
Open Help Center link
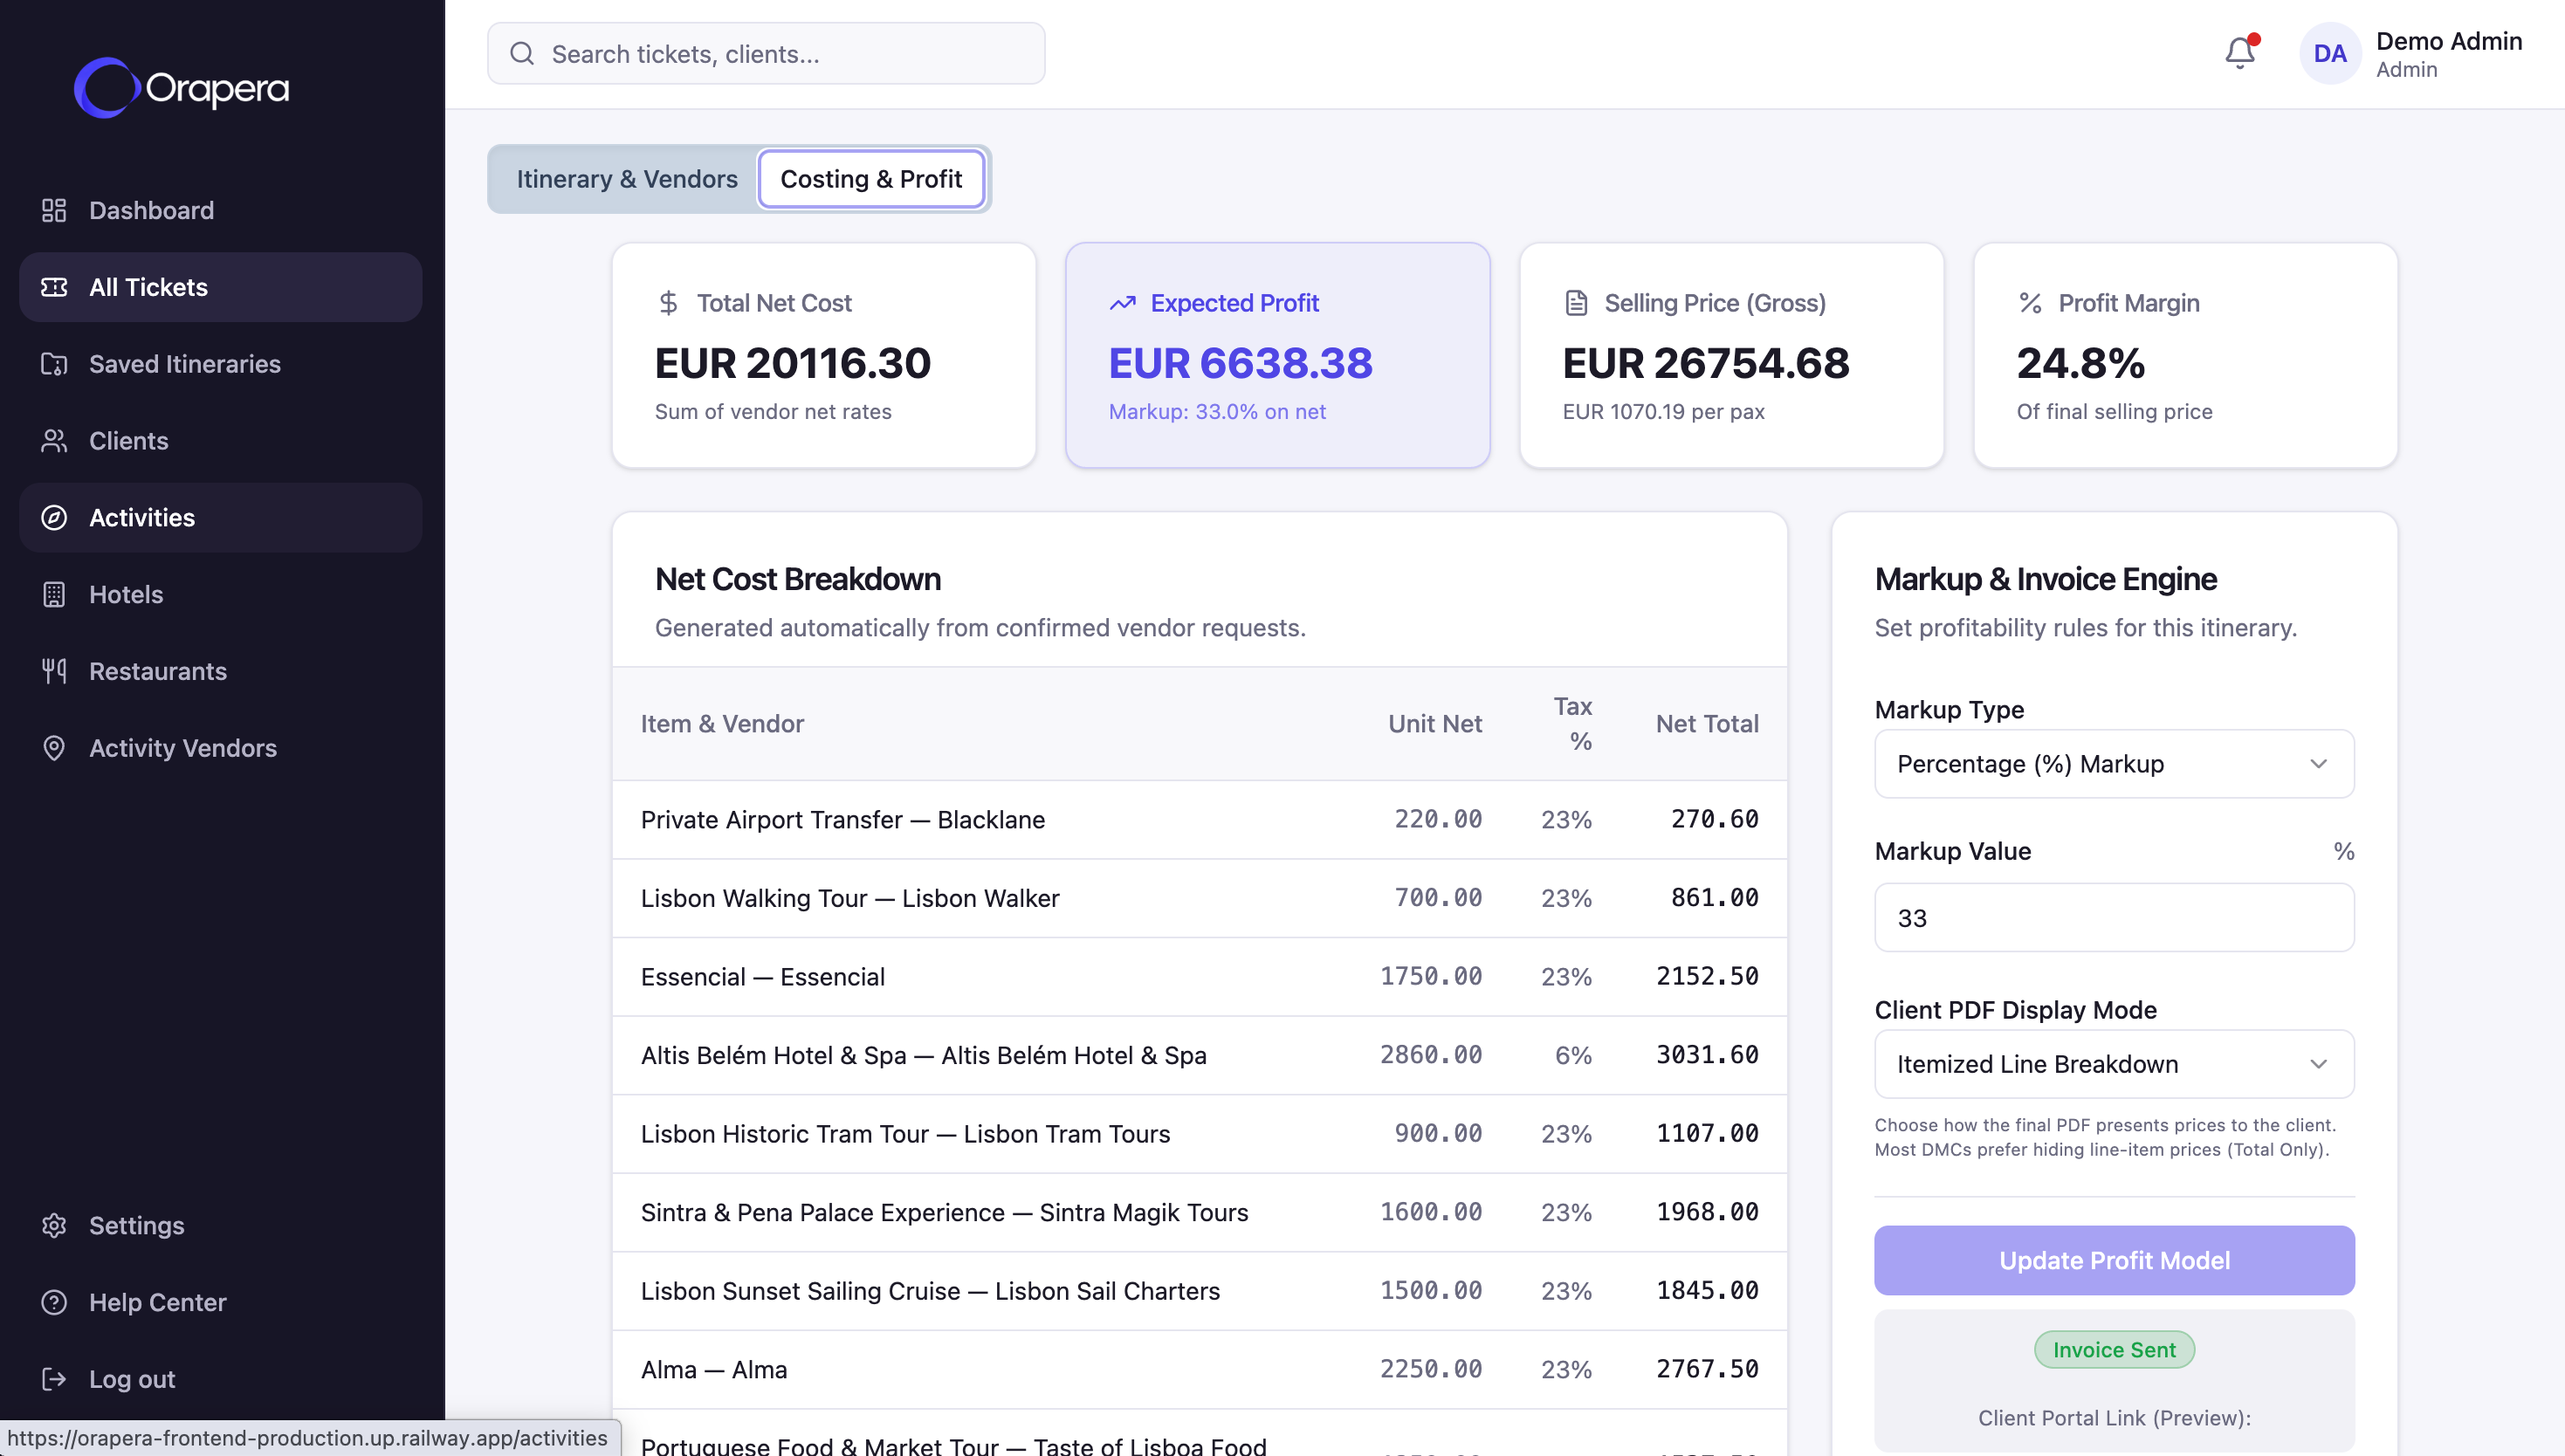pyautogui.click(x=220, y=1302)
